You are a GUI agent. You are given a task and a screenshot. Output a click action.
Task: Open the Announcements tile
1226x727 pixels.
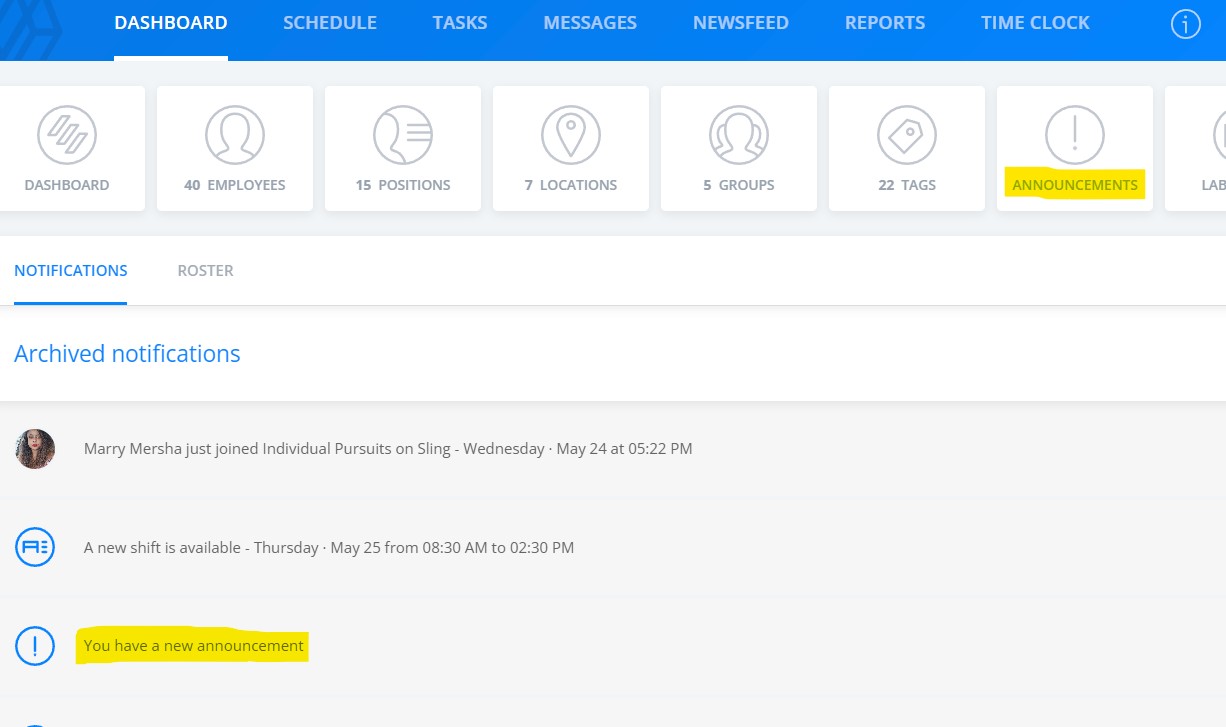1075,148
